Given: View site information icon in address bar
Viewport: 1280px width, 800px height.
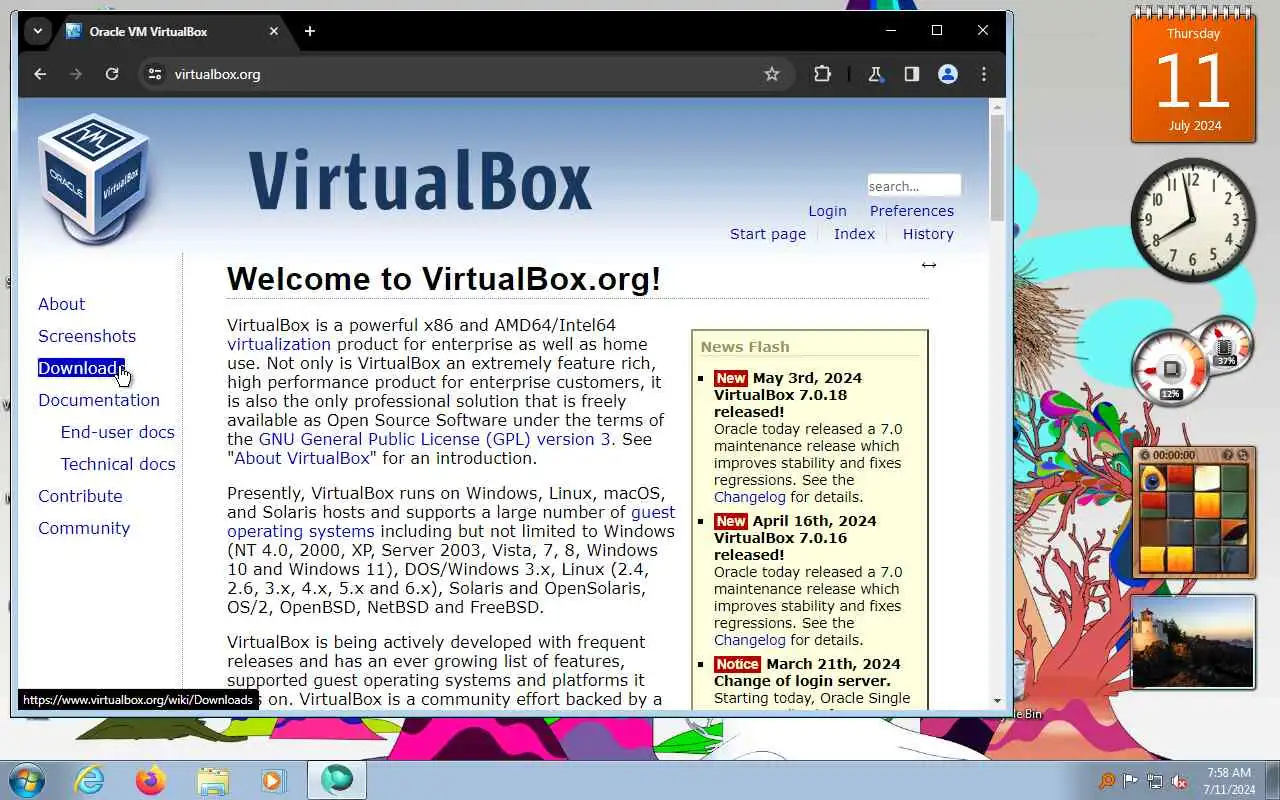Looking at the screenshot, I should 154,74.
